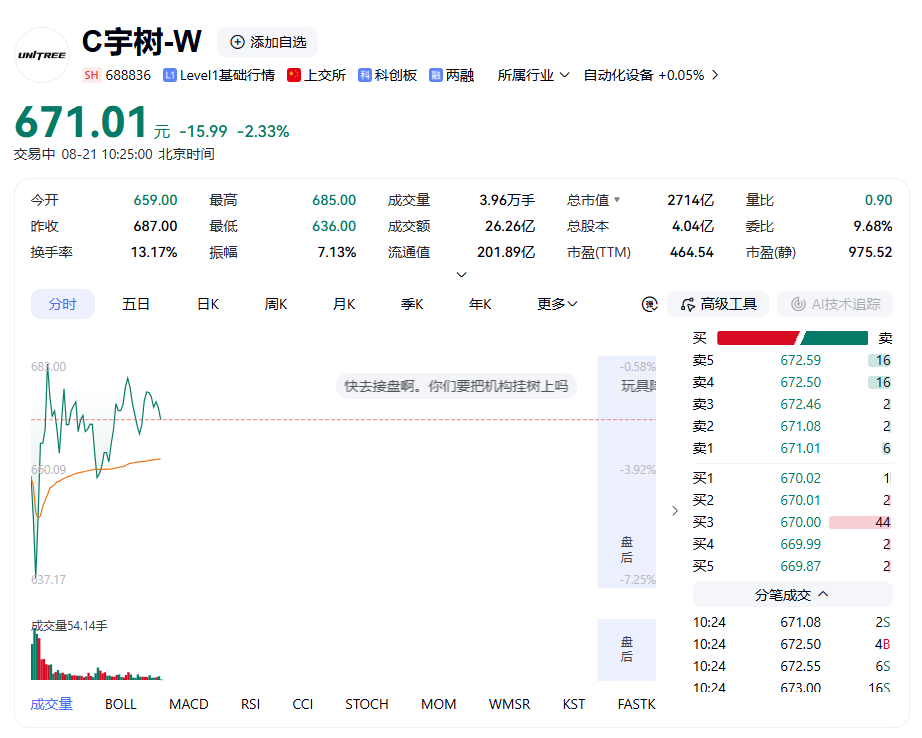Add stock to watchlist with 添加自选
The height and width of the screenshot is (738, 922).
click(268, 42)
